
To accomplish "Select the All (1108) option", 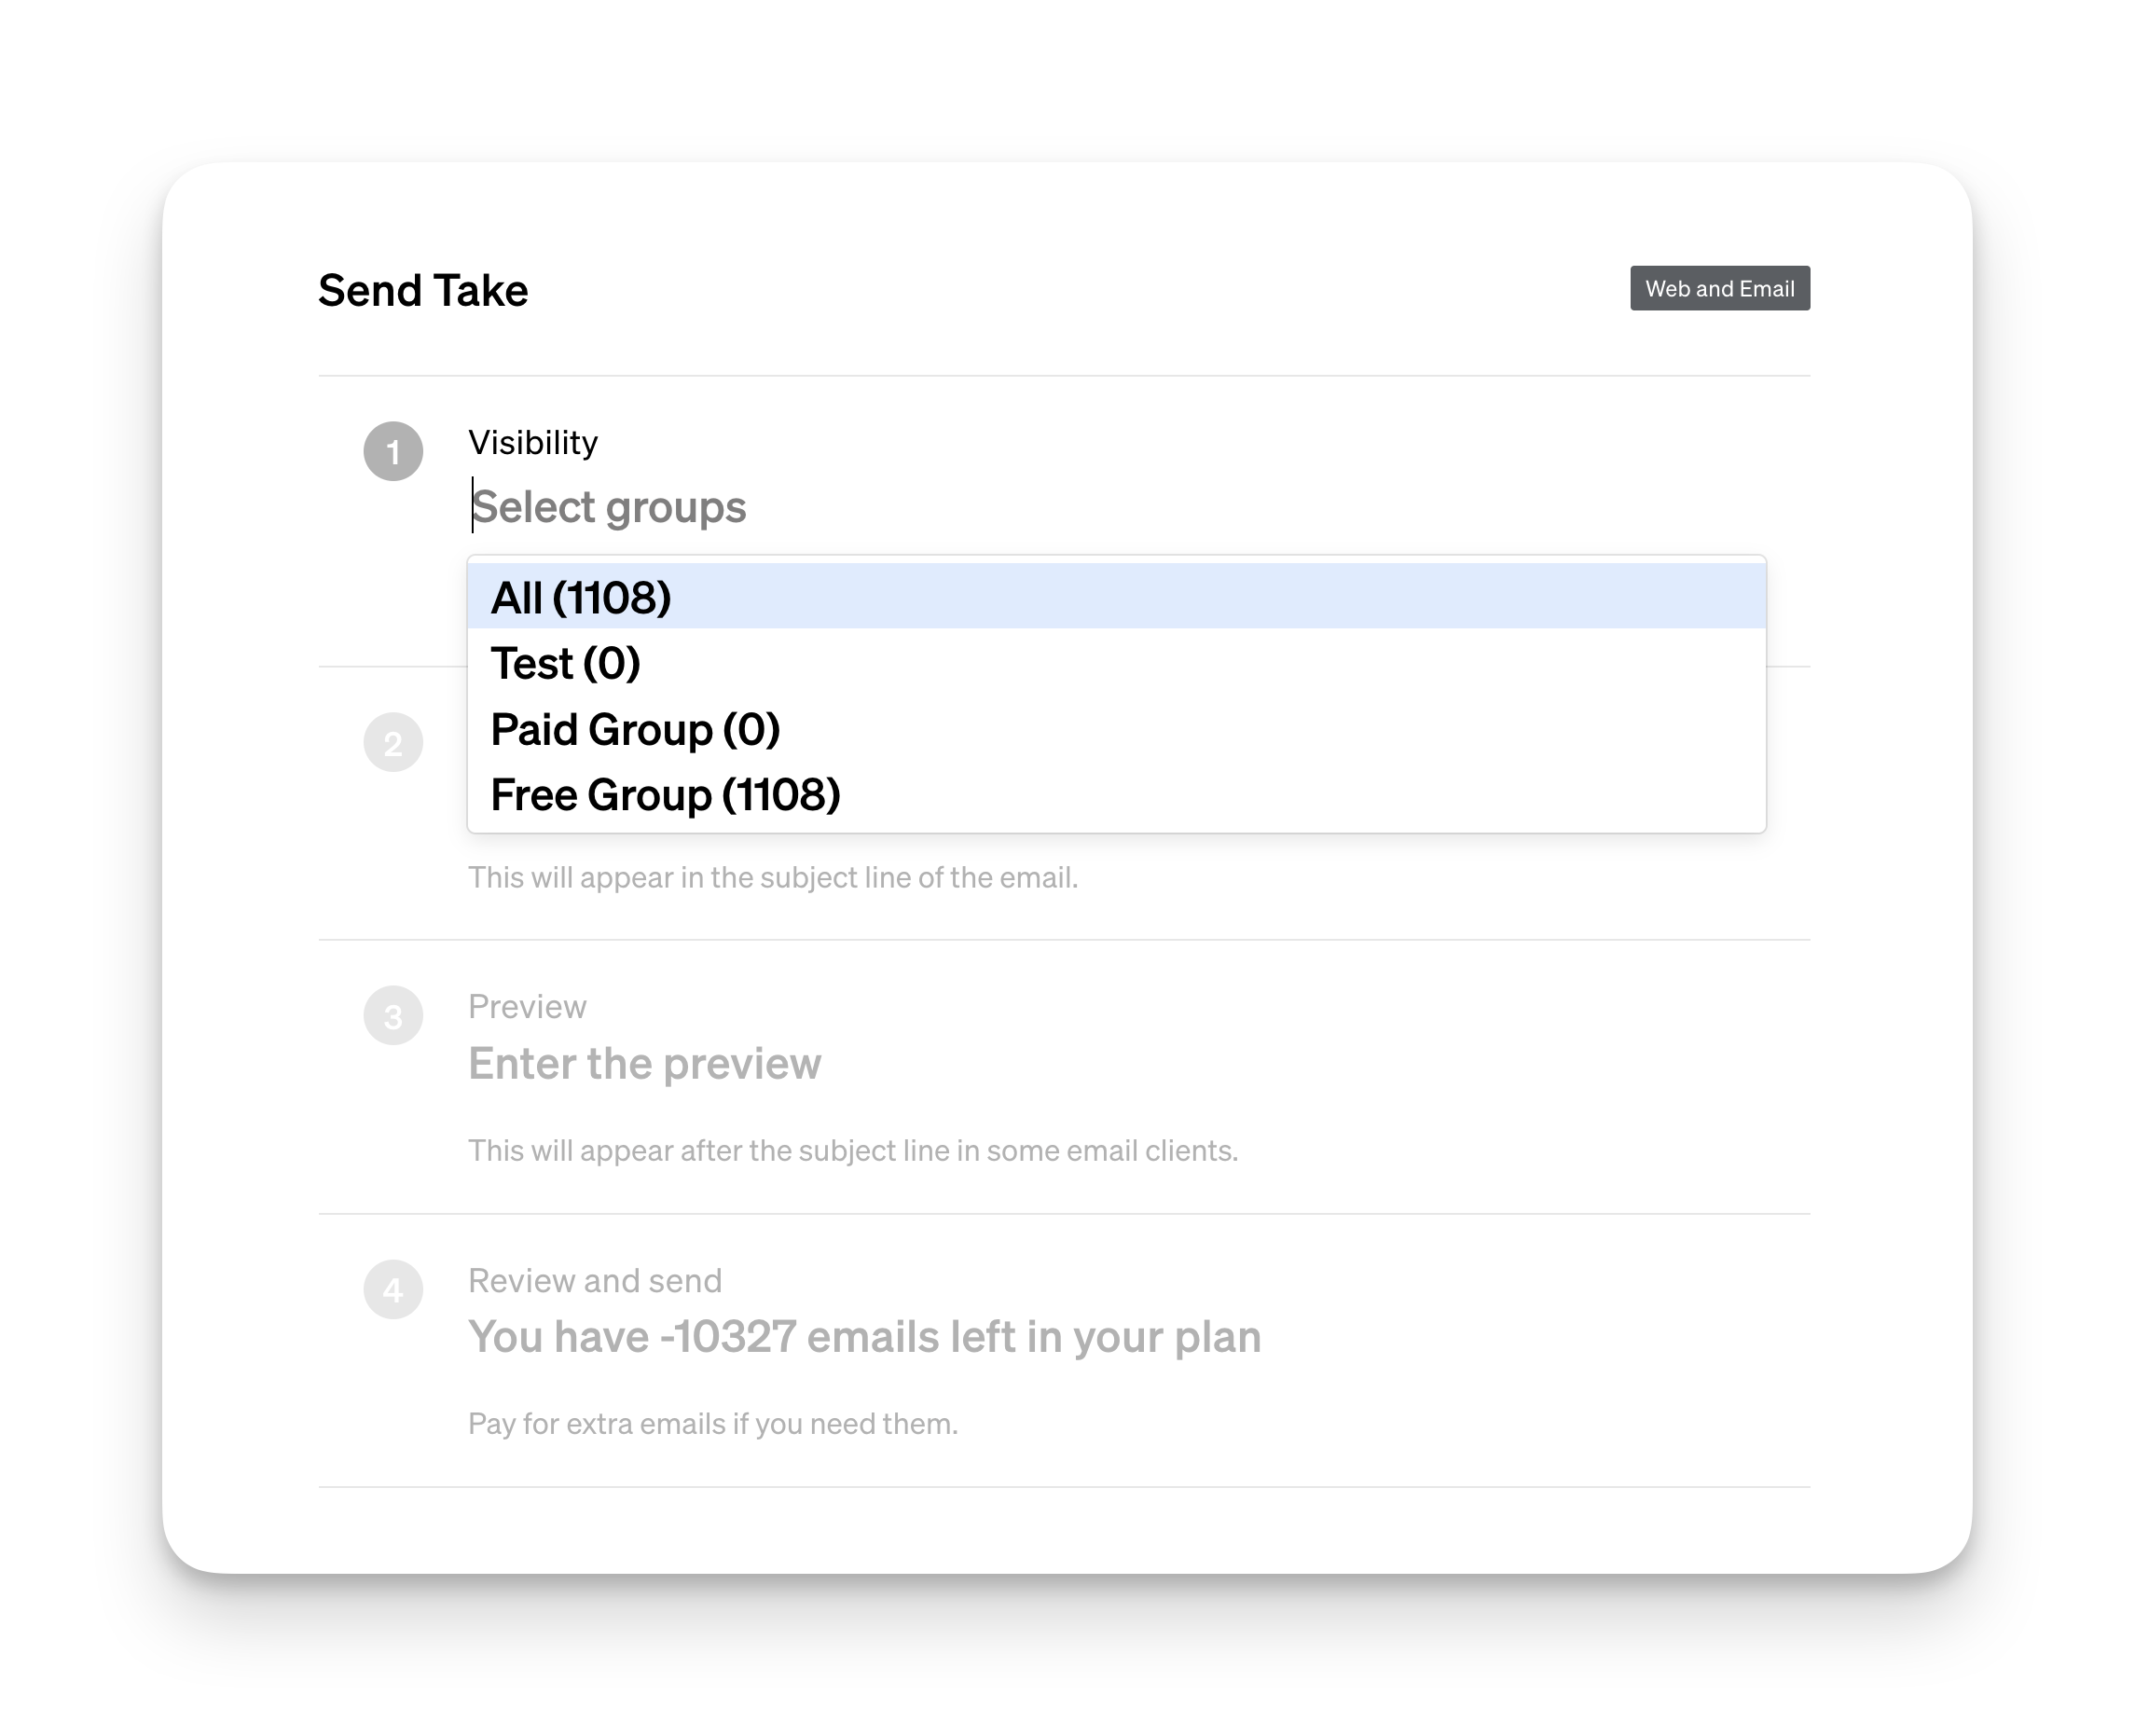I will (x=1116, y=597).
